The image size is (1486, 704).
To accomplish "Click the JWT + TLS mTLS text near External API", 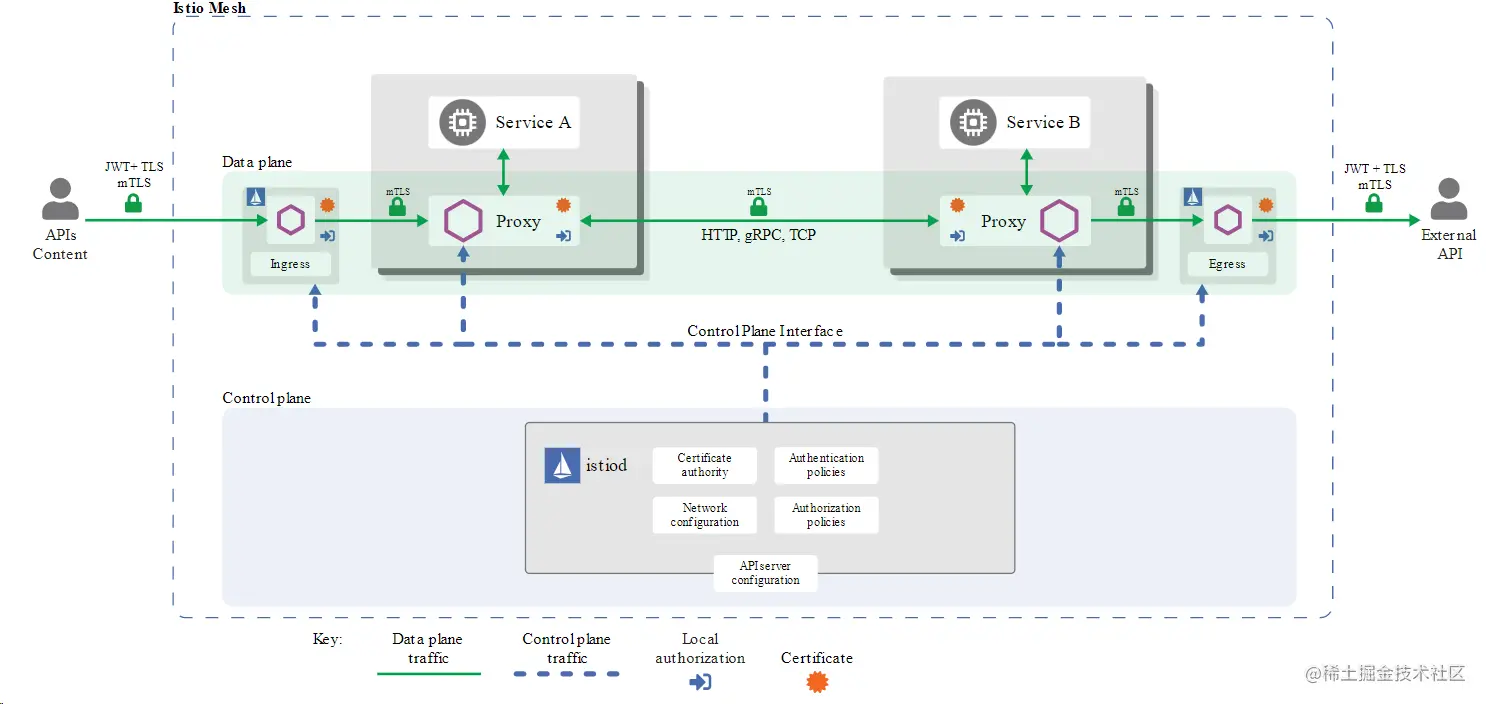I will pyautogui.click(x=1375, y=176).
